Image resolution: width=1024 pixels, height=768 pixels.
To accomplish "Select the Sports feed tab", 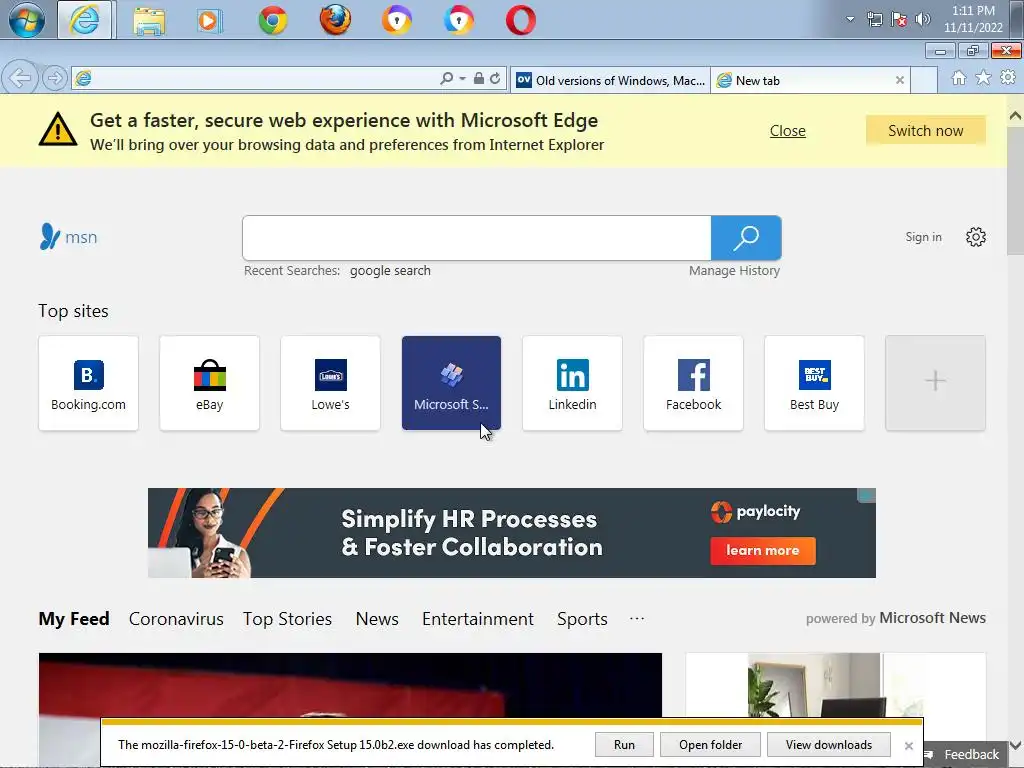I will pyautogui.click(x=582, y=618).
